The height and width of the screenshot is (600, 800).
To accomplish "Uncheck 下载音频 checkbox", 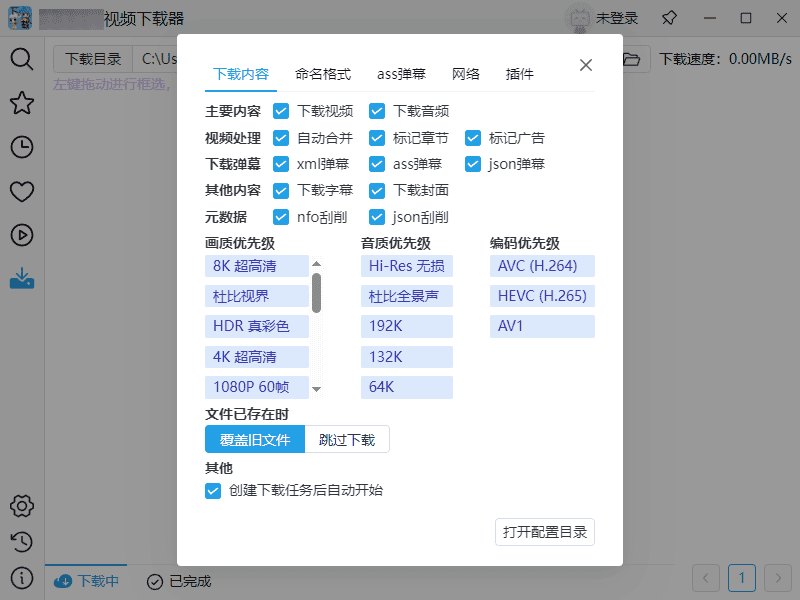I will pos(377,111).
